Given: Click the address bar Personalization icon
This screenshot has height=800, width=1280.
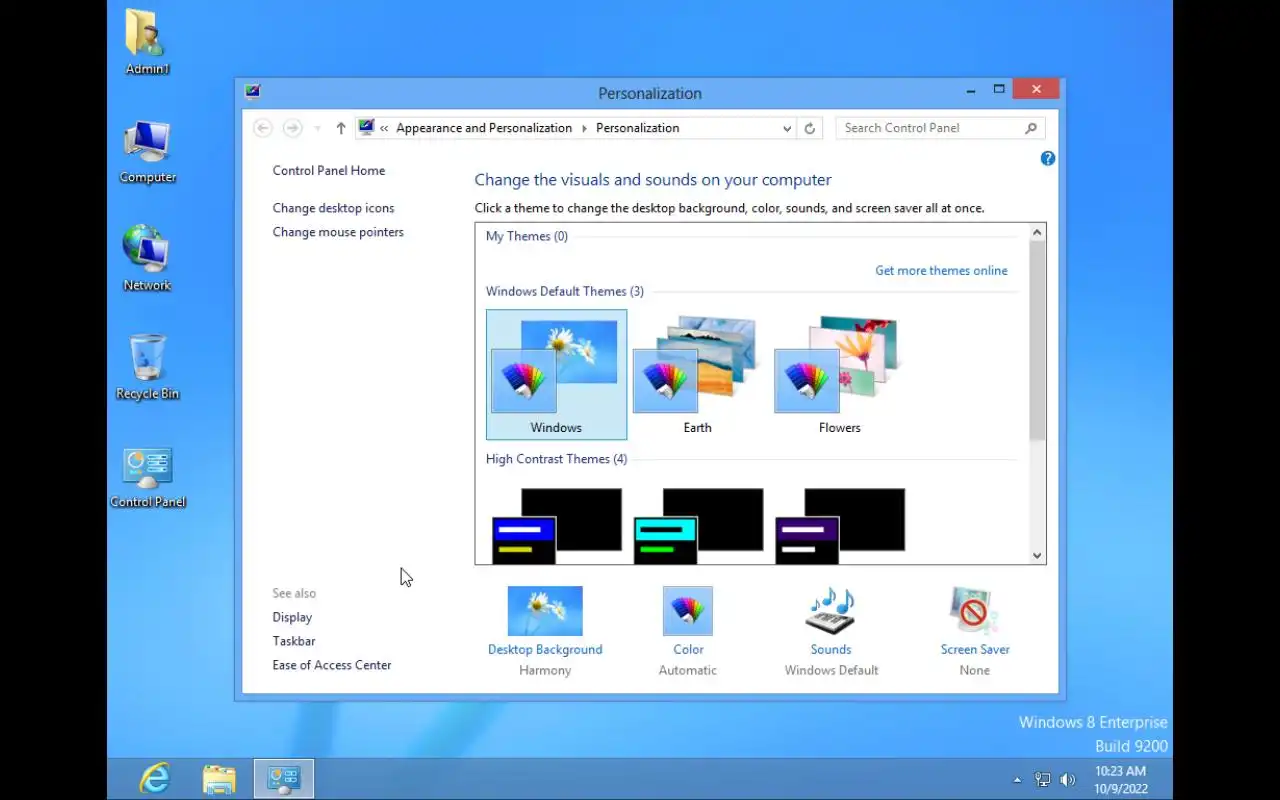Looking at the screenshot, I should [x=366, y=128].
